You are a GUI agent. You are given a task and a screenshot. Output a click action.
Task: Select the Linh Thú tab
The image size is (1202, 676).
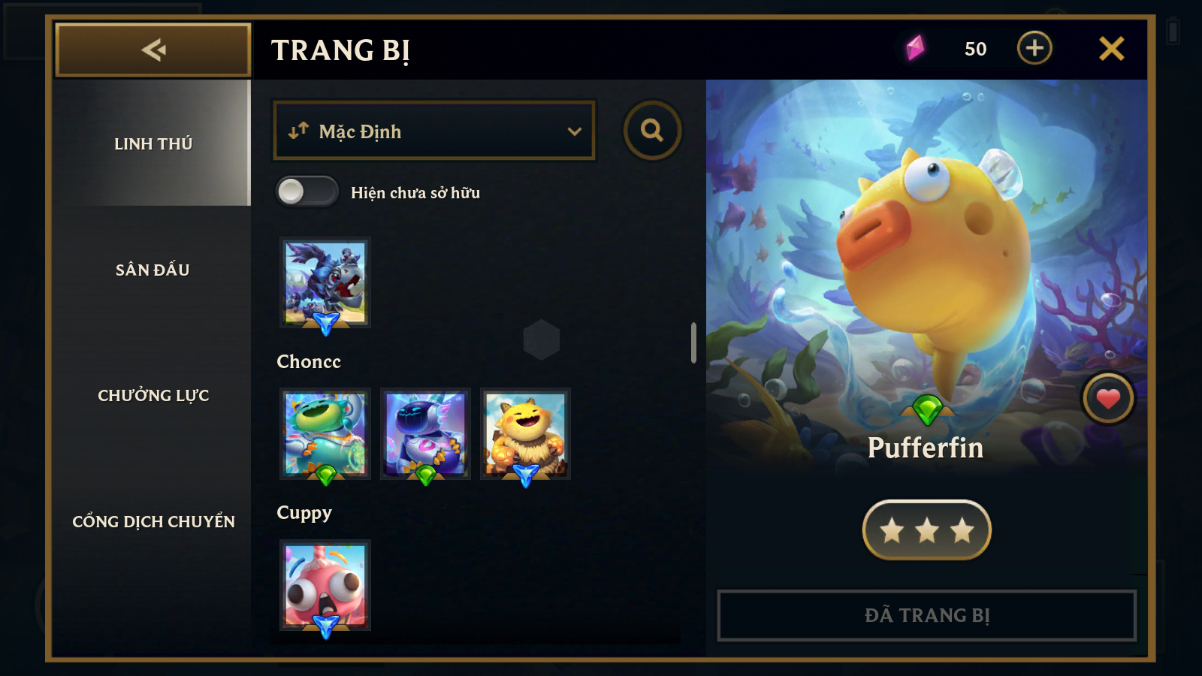pyautogui.click(x=153, y=144)
